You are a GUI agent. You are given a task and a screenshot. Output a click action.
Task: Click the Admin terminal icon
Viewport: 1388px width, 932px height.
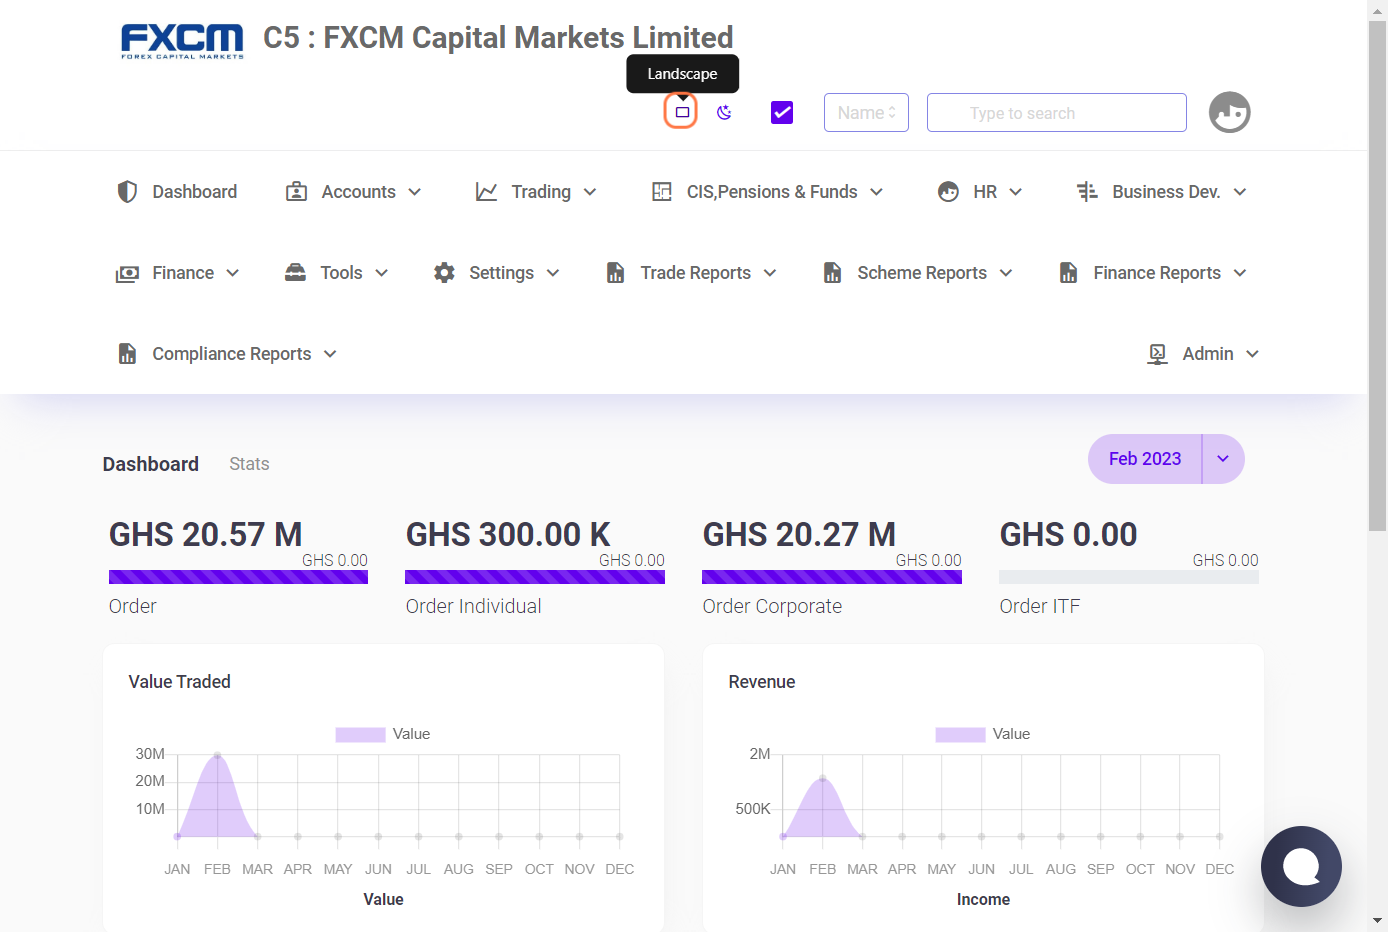pos(1157,354)
